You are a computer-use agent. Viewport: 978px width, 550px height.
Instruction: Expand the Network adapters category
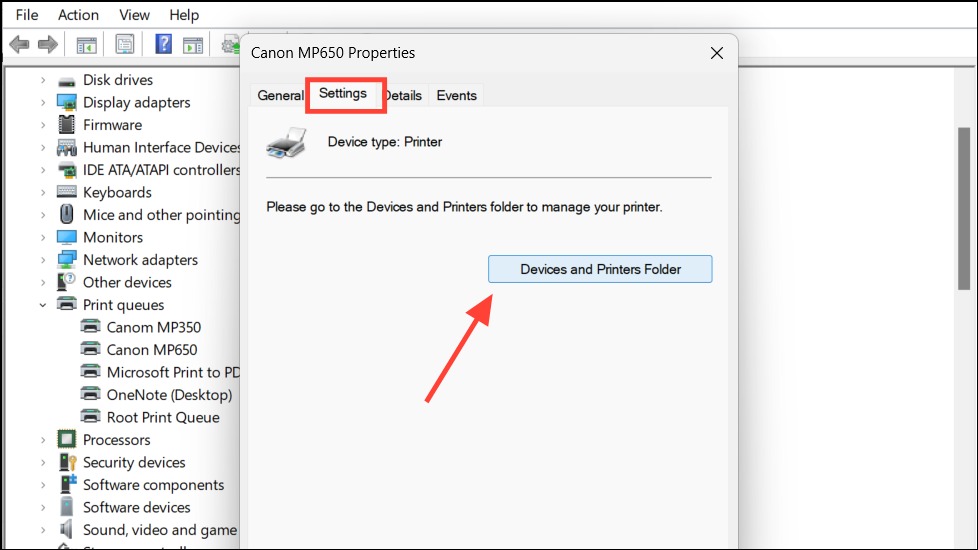pyautogui.click(x=43, y=260)
